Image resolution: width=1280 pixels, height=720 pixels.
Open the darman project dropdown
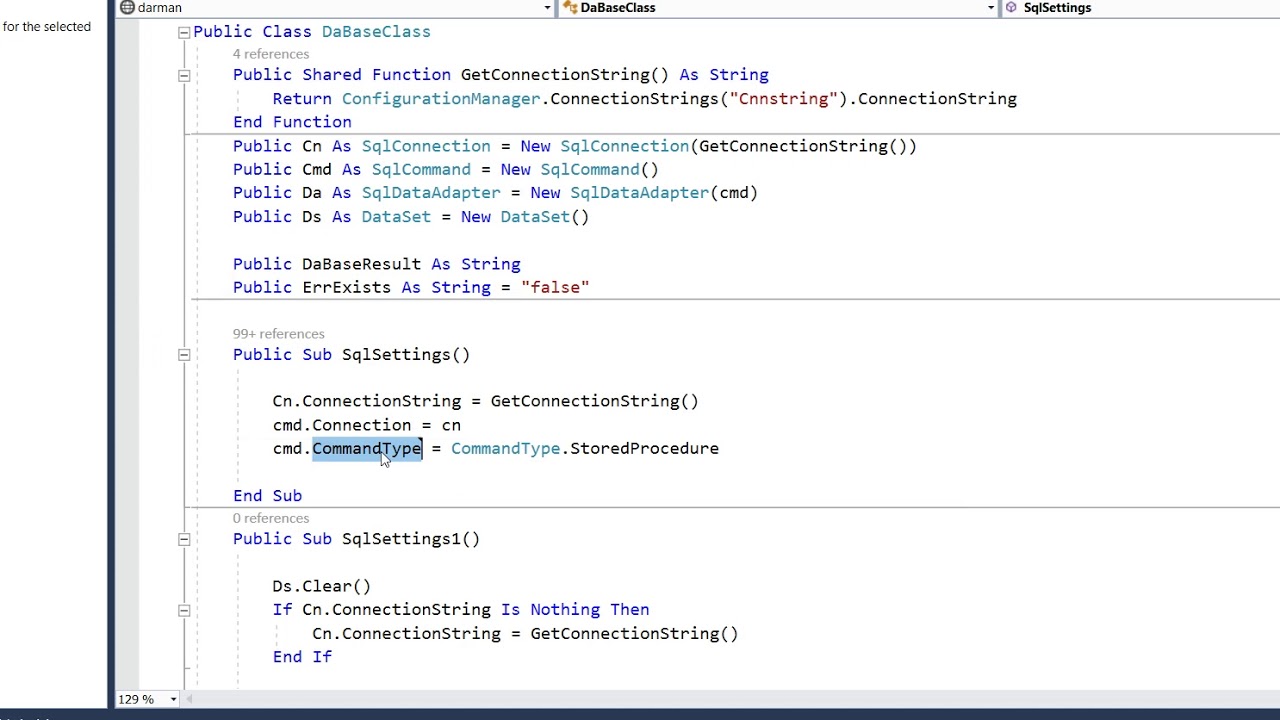tap(547, 8)
